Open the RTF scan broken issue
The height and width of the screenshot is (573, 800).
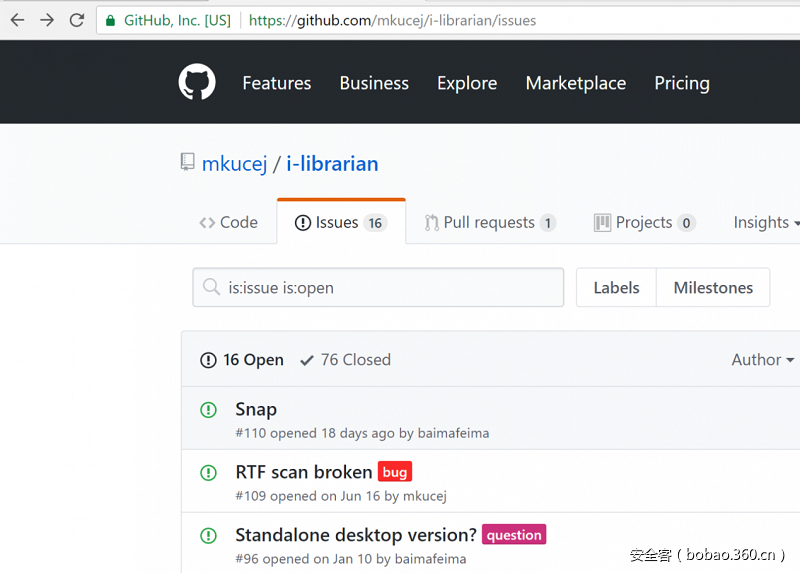point(304,472)
